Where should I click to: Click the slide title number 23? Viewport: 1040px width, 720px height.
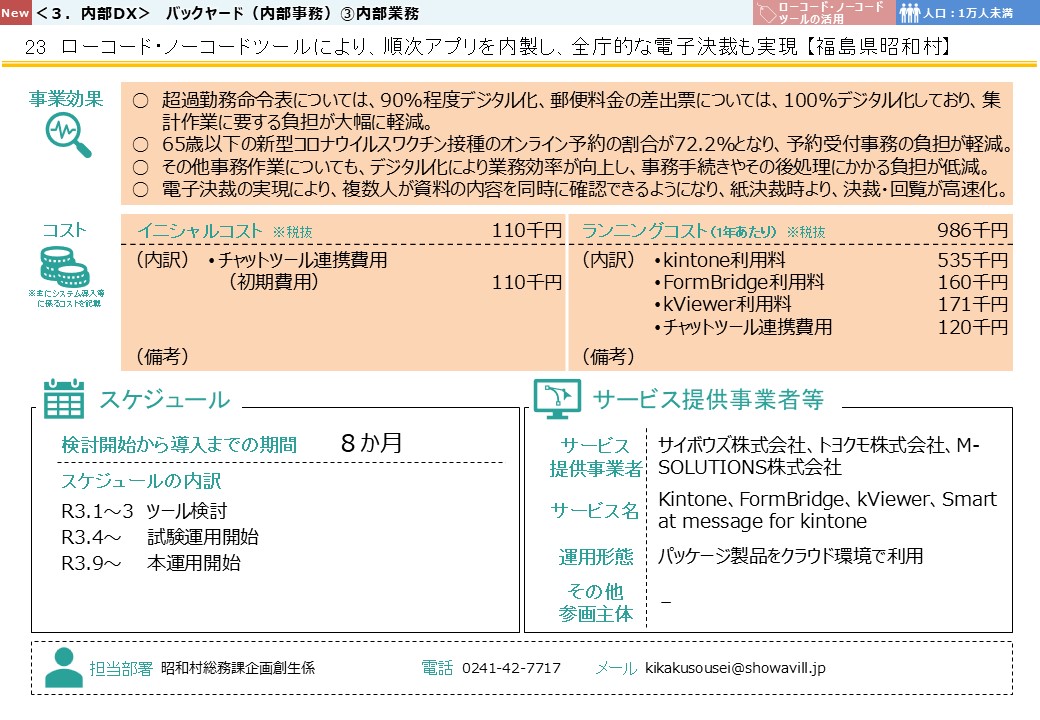point(35,47)
